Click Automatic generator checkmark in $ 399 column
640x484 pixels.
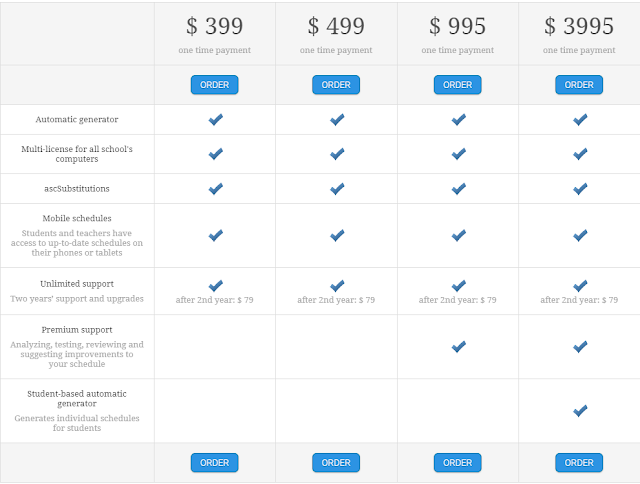point(215,120)
